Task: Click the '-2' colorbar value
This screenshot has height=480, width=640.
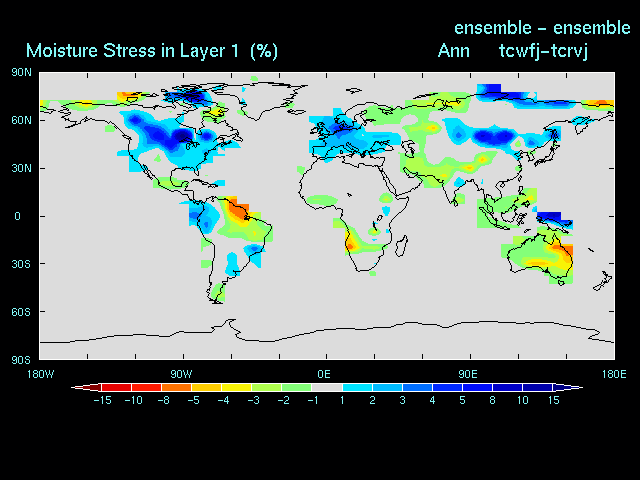Action: click(283, 400)
